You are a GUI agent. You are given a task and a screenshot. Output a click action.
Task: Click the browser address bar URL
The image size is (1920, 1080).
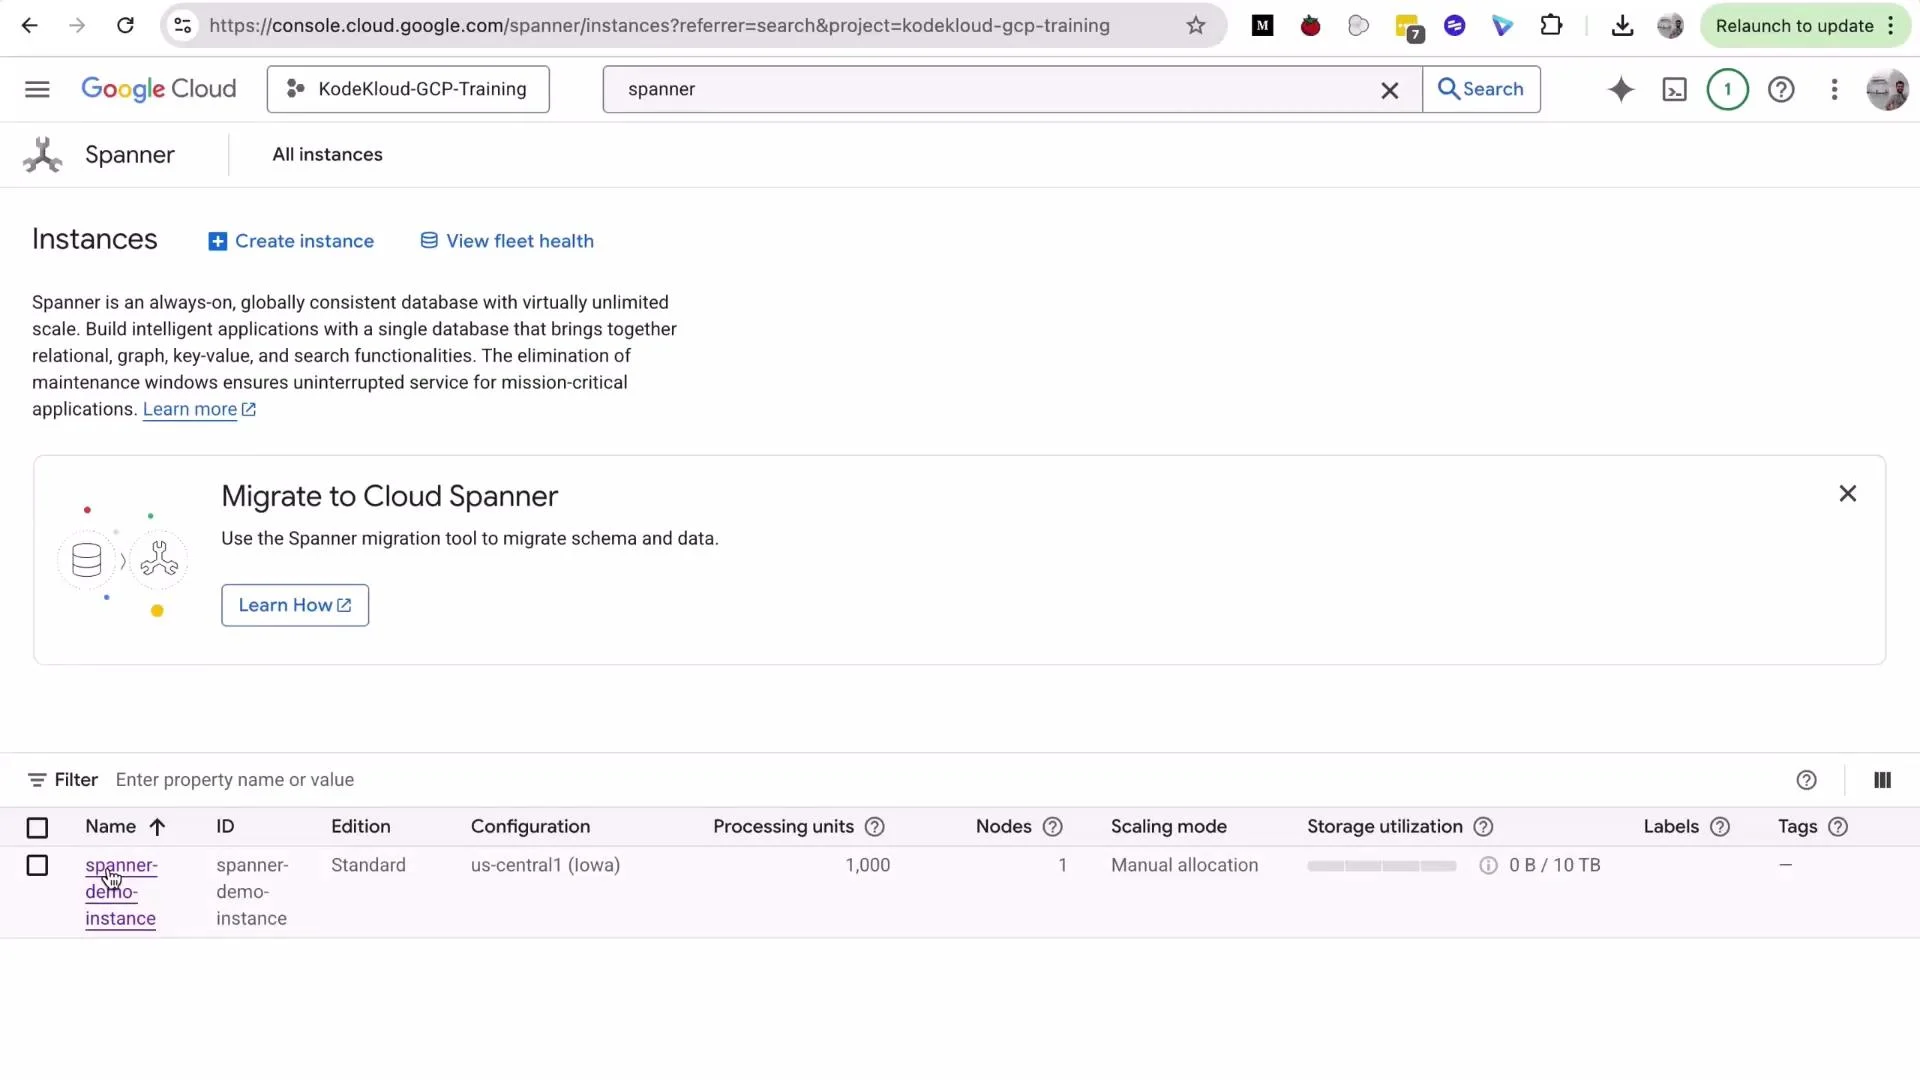(659, 26)
